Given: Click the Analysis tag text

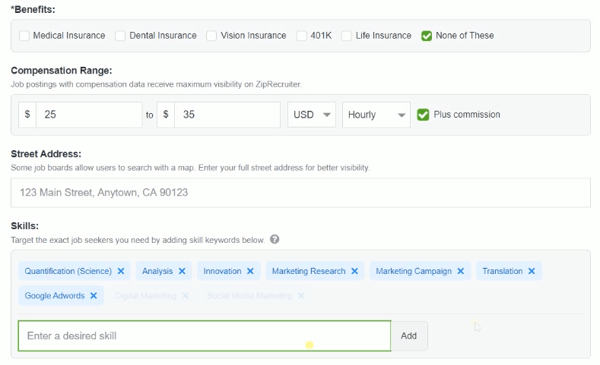Looking at the screenshot, I should (x=157, y=271).
